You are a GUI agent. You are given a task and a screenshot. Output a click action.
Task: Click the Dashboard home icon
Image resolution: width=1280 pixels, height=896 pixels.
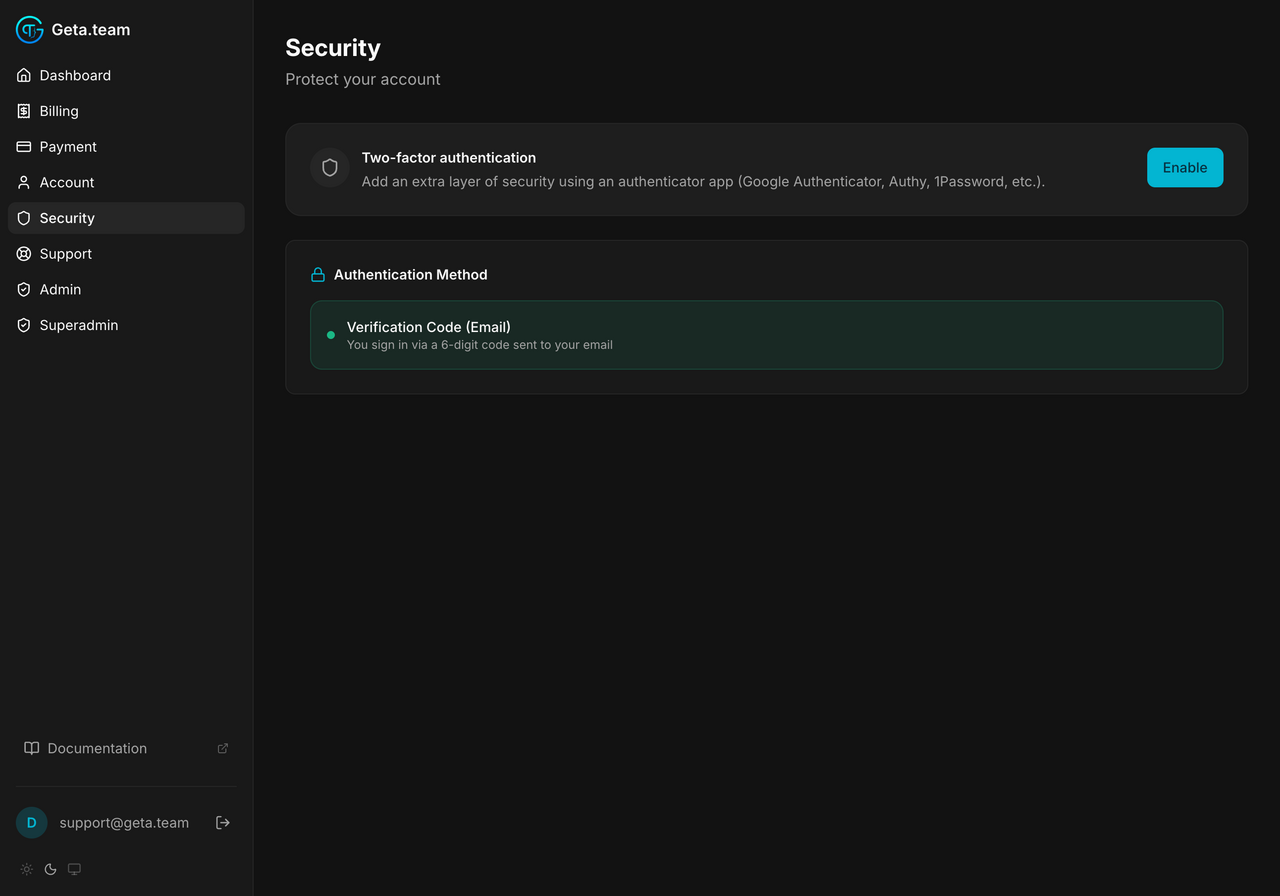tap(24, 75)
